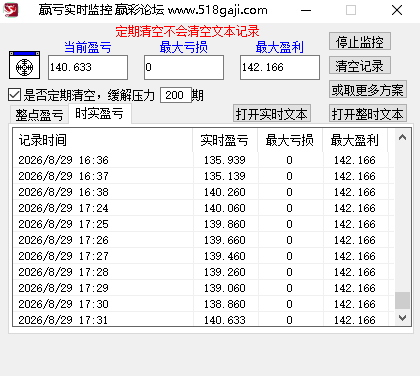Click the value 139.060
This screenshot has height=376, width=420.
tap(225, 288)
